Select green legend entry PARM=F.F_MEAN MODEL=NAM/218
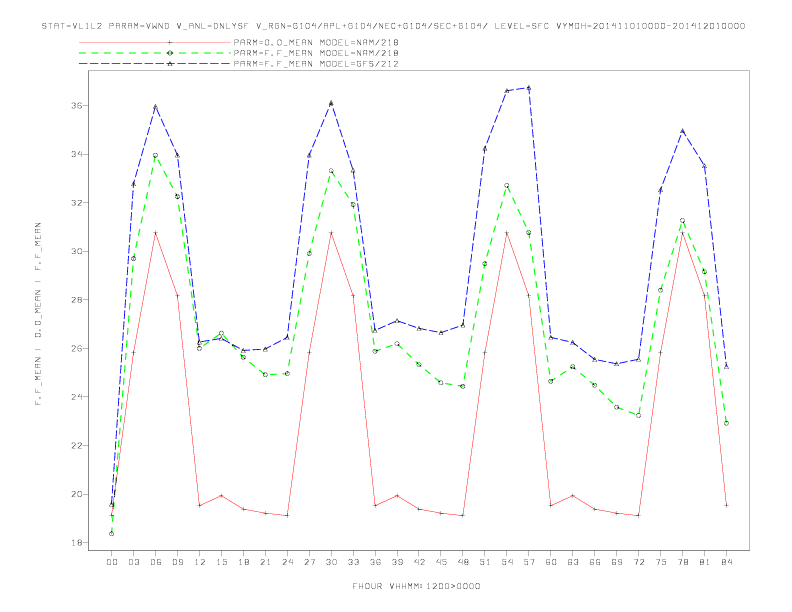The height and width of the screenshot is (612, 792). pyautogui.click(x=316, y=53)
